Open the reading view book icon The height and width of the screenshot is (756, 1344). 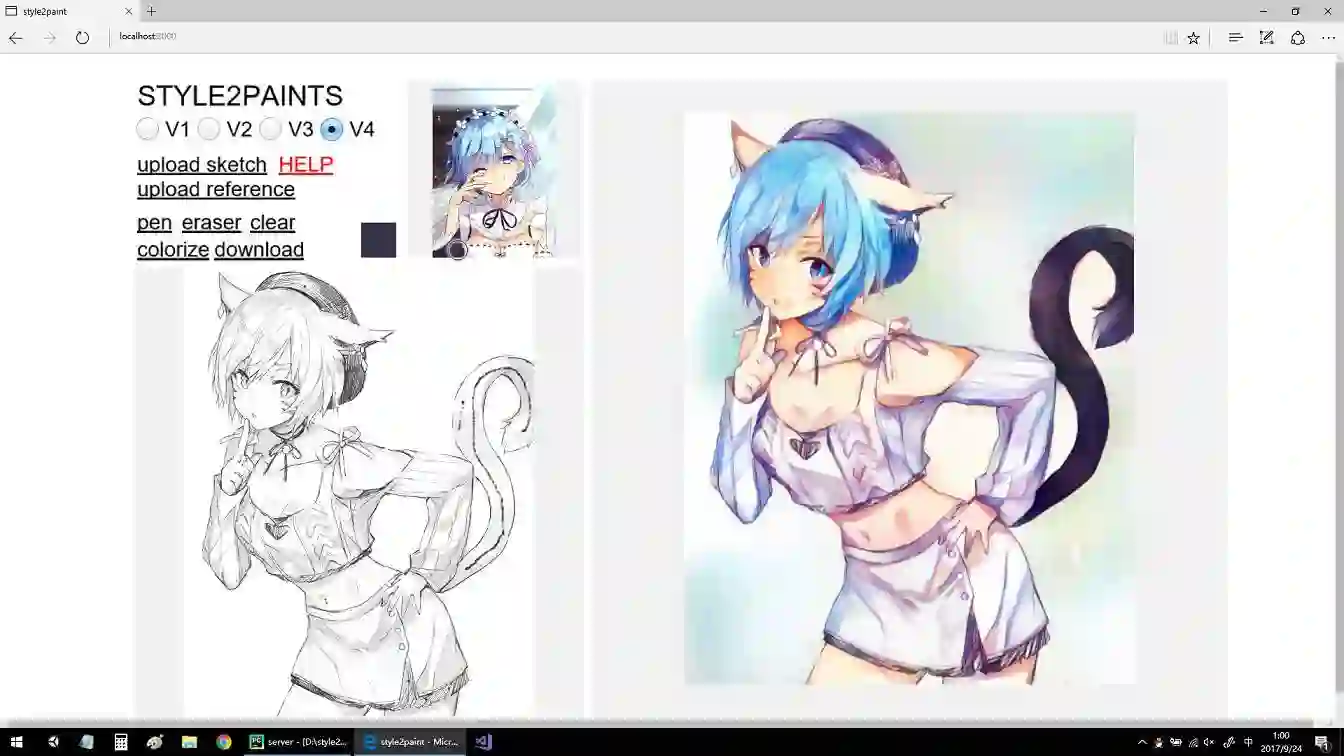click(1170, 38)
